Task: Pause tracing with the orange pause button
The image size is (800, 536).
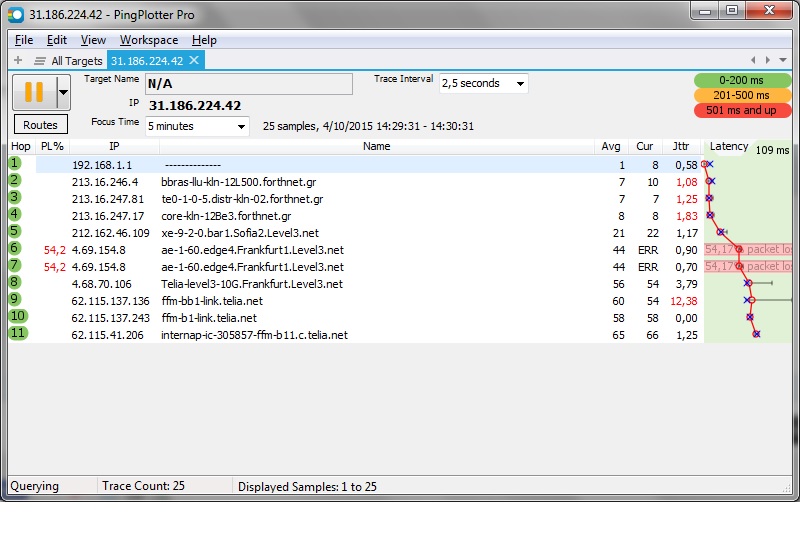Action: (x=34, y=92)
